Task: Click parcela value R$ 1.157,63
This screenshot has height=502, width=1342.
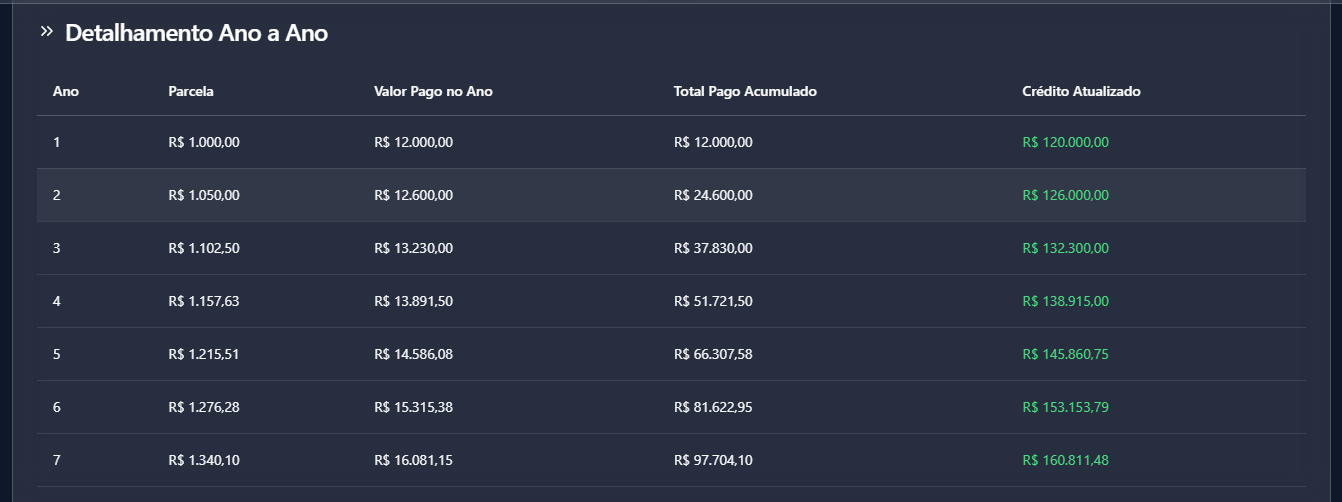Action: [x=204, y=301]
